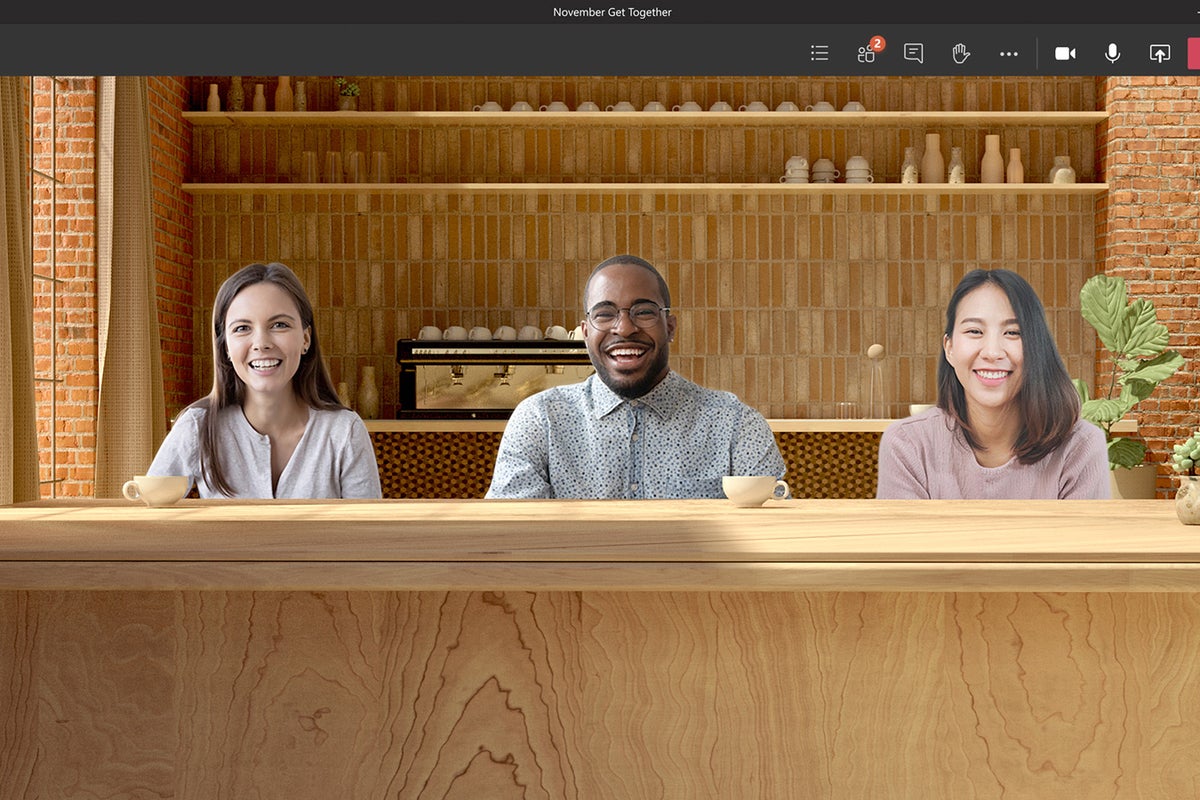Select the woman participant in the grey top
The height and width of the screenshot is (800, 1200).
266,381
